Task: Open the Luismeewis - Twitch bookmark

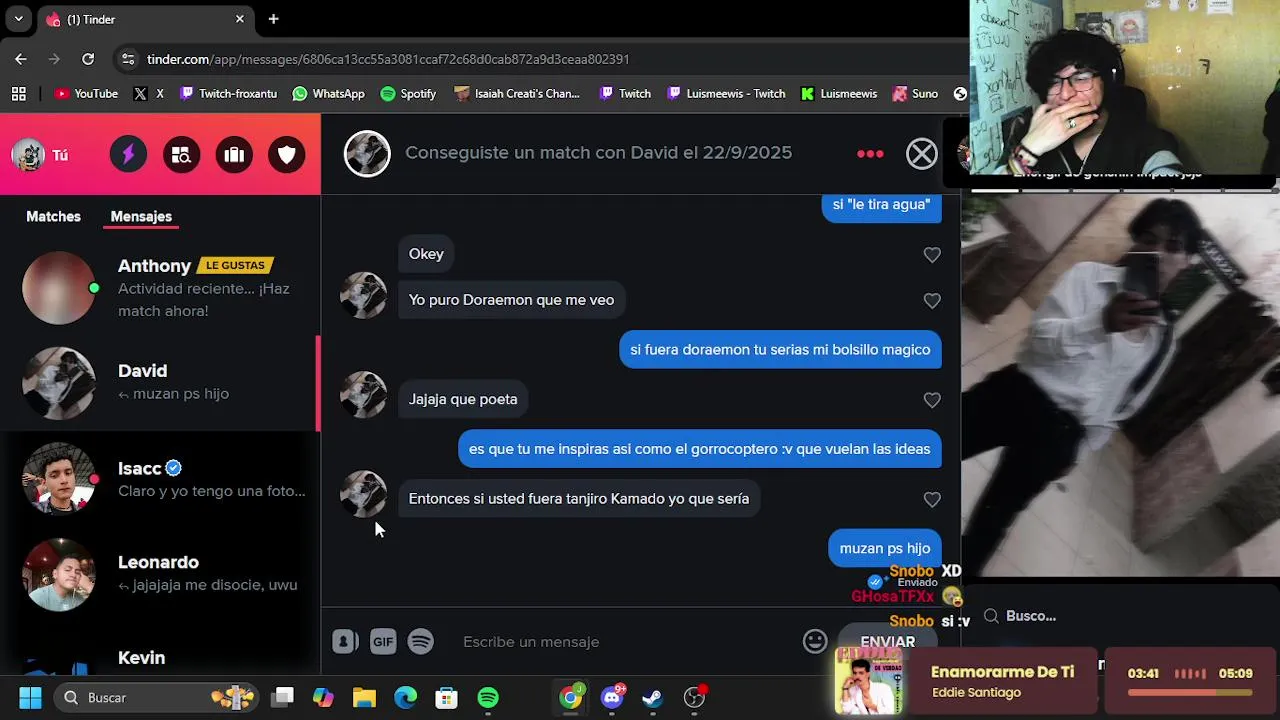Action: [726, 94]
